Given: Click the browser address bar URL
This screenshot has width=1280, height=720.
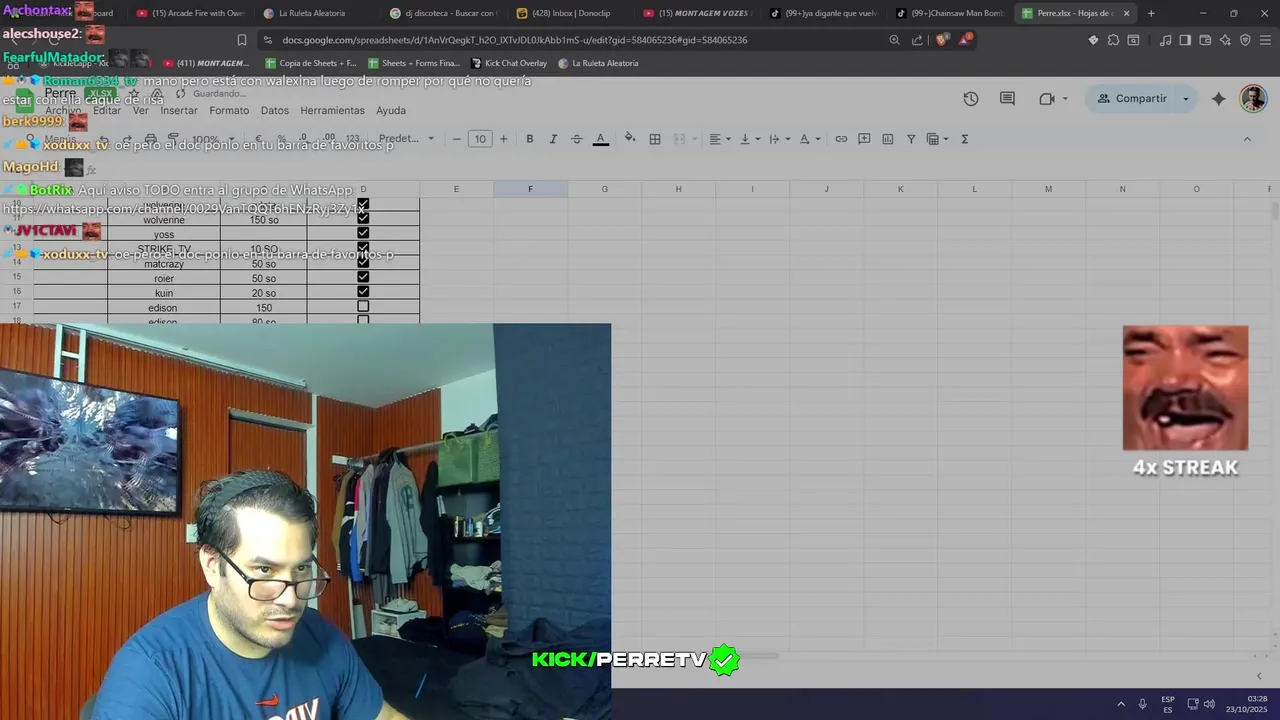Looking at the screenshot, I should [515, 40].
